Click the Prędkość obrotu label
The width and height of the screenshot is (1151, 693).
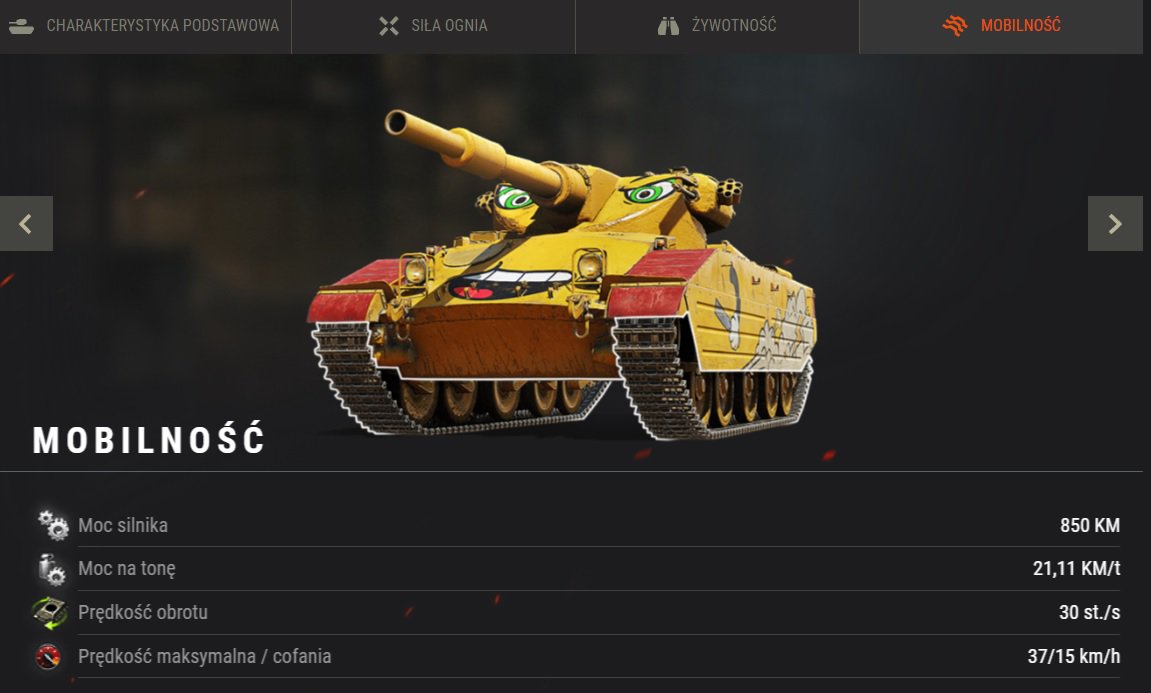(x=142, y=612)
